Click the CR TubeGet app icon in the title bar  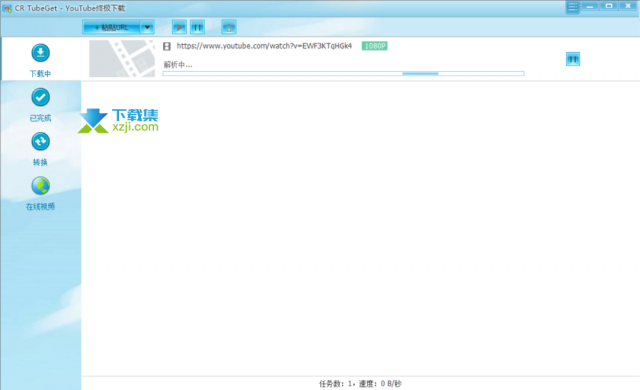(x=7, y=8)
